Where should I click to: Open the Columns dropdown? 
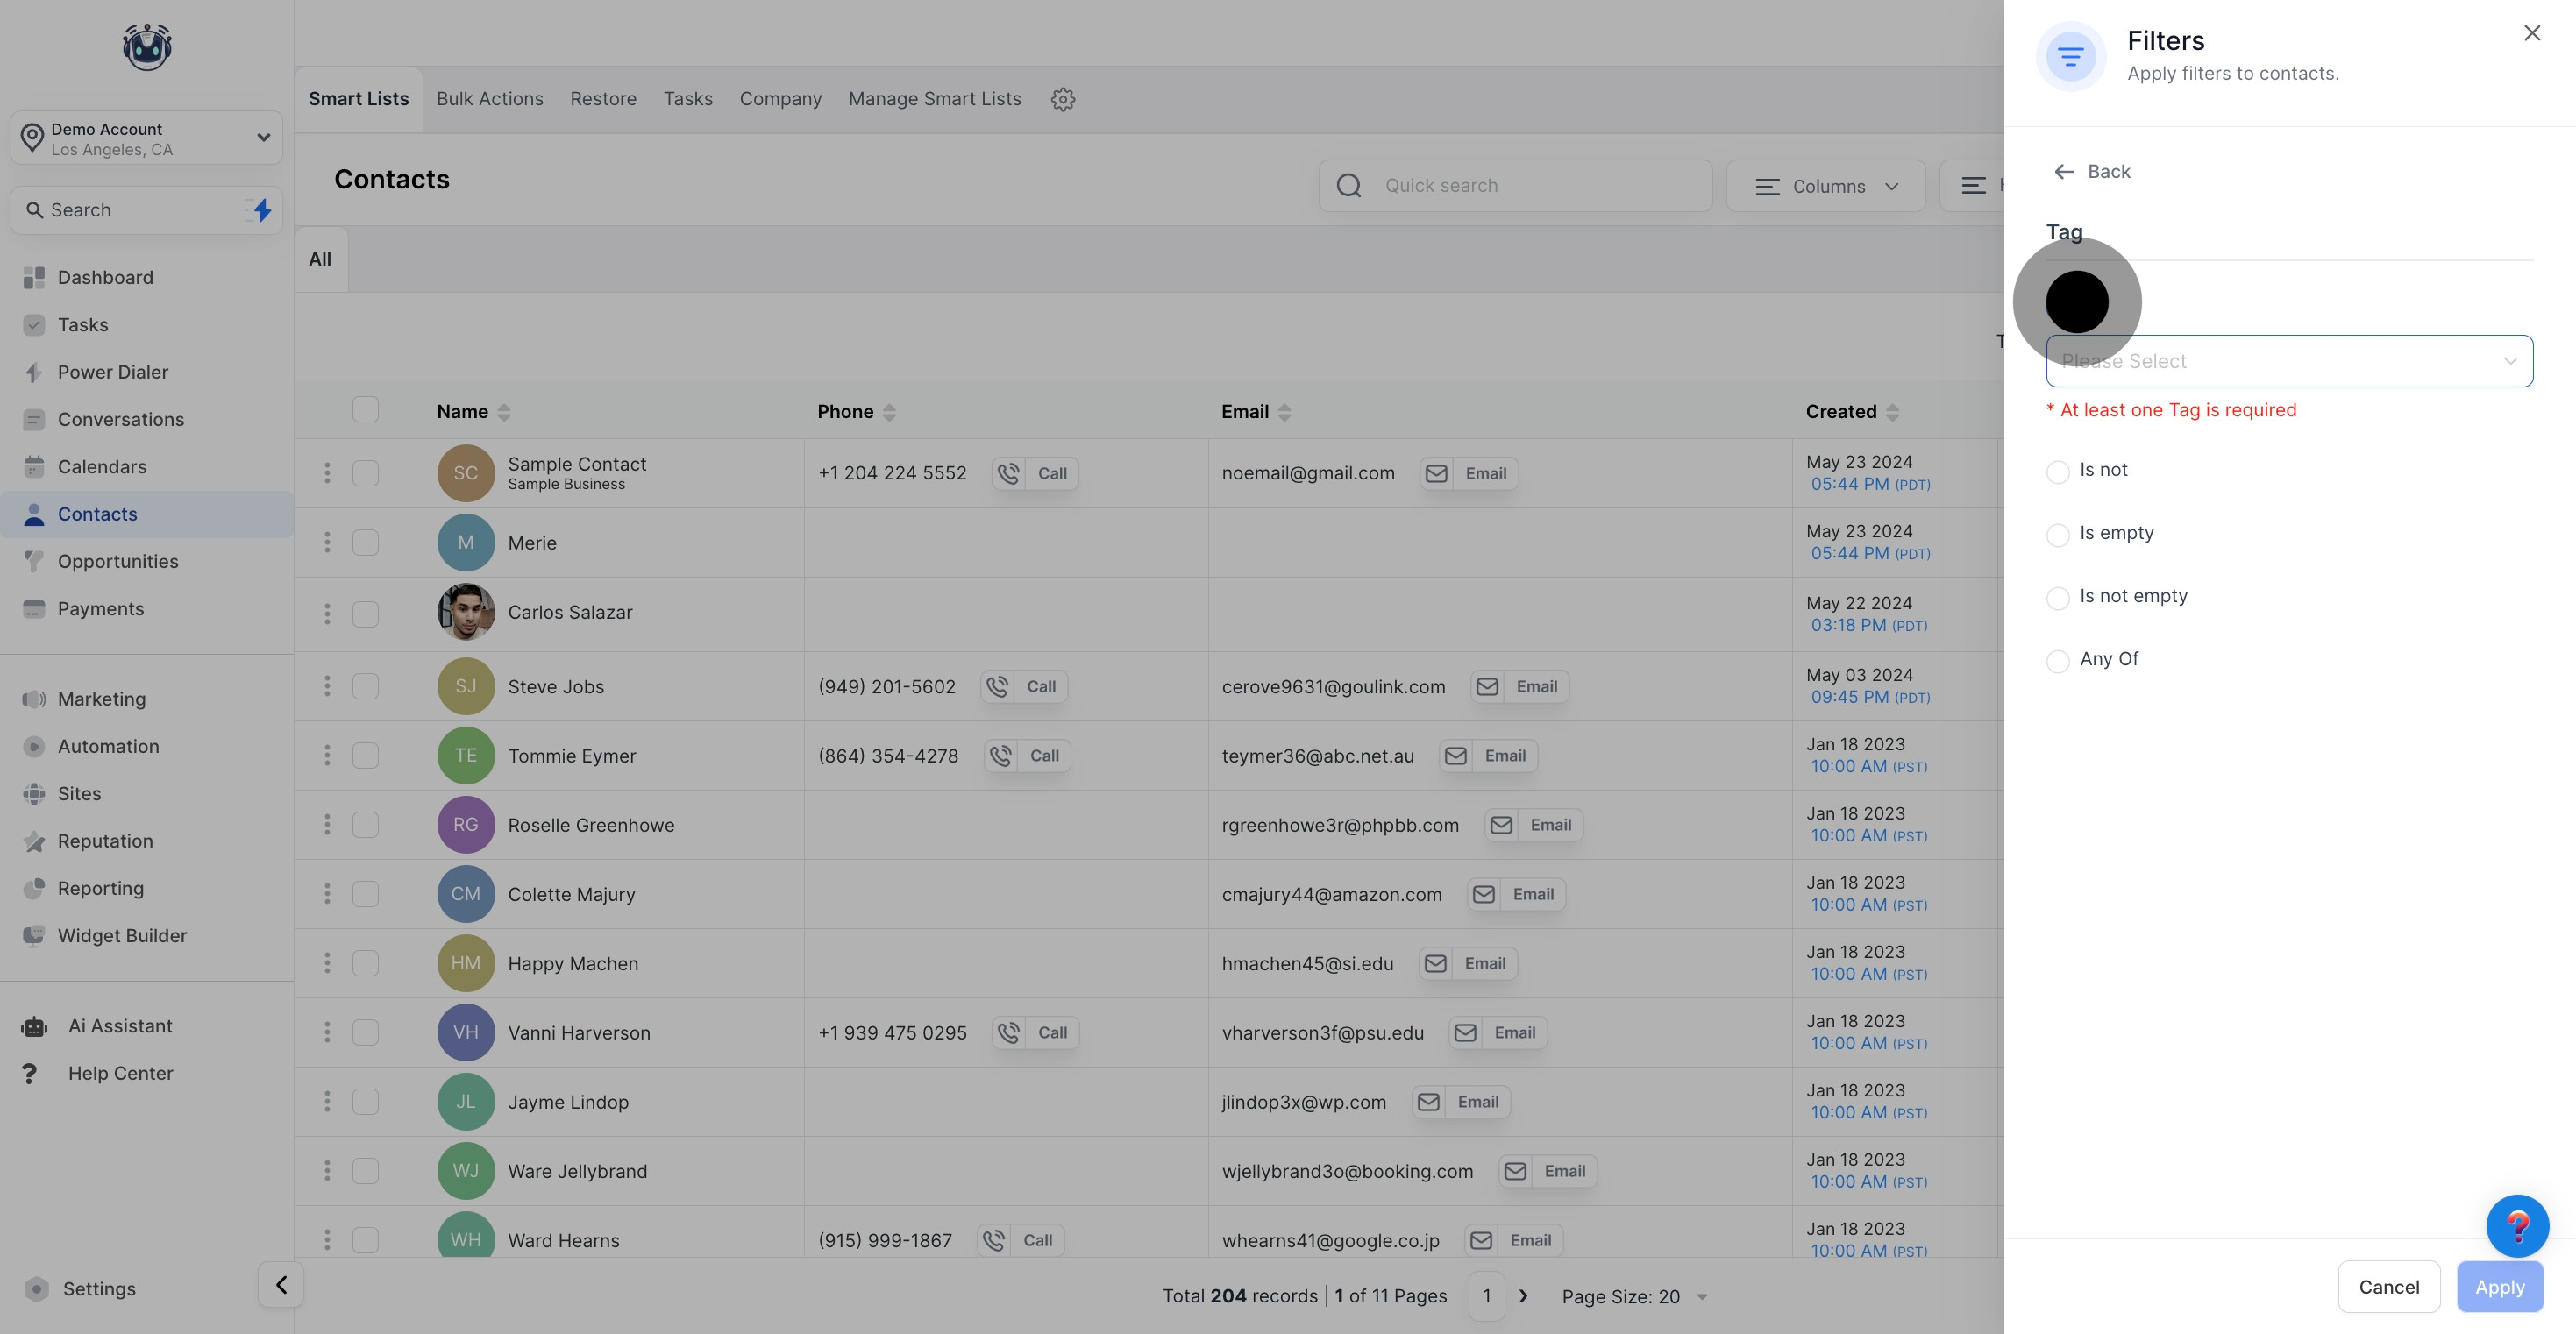1825,186
